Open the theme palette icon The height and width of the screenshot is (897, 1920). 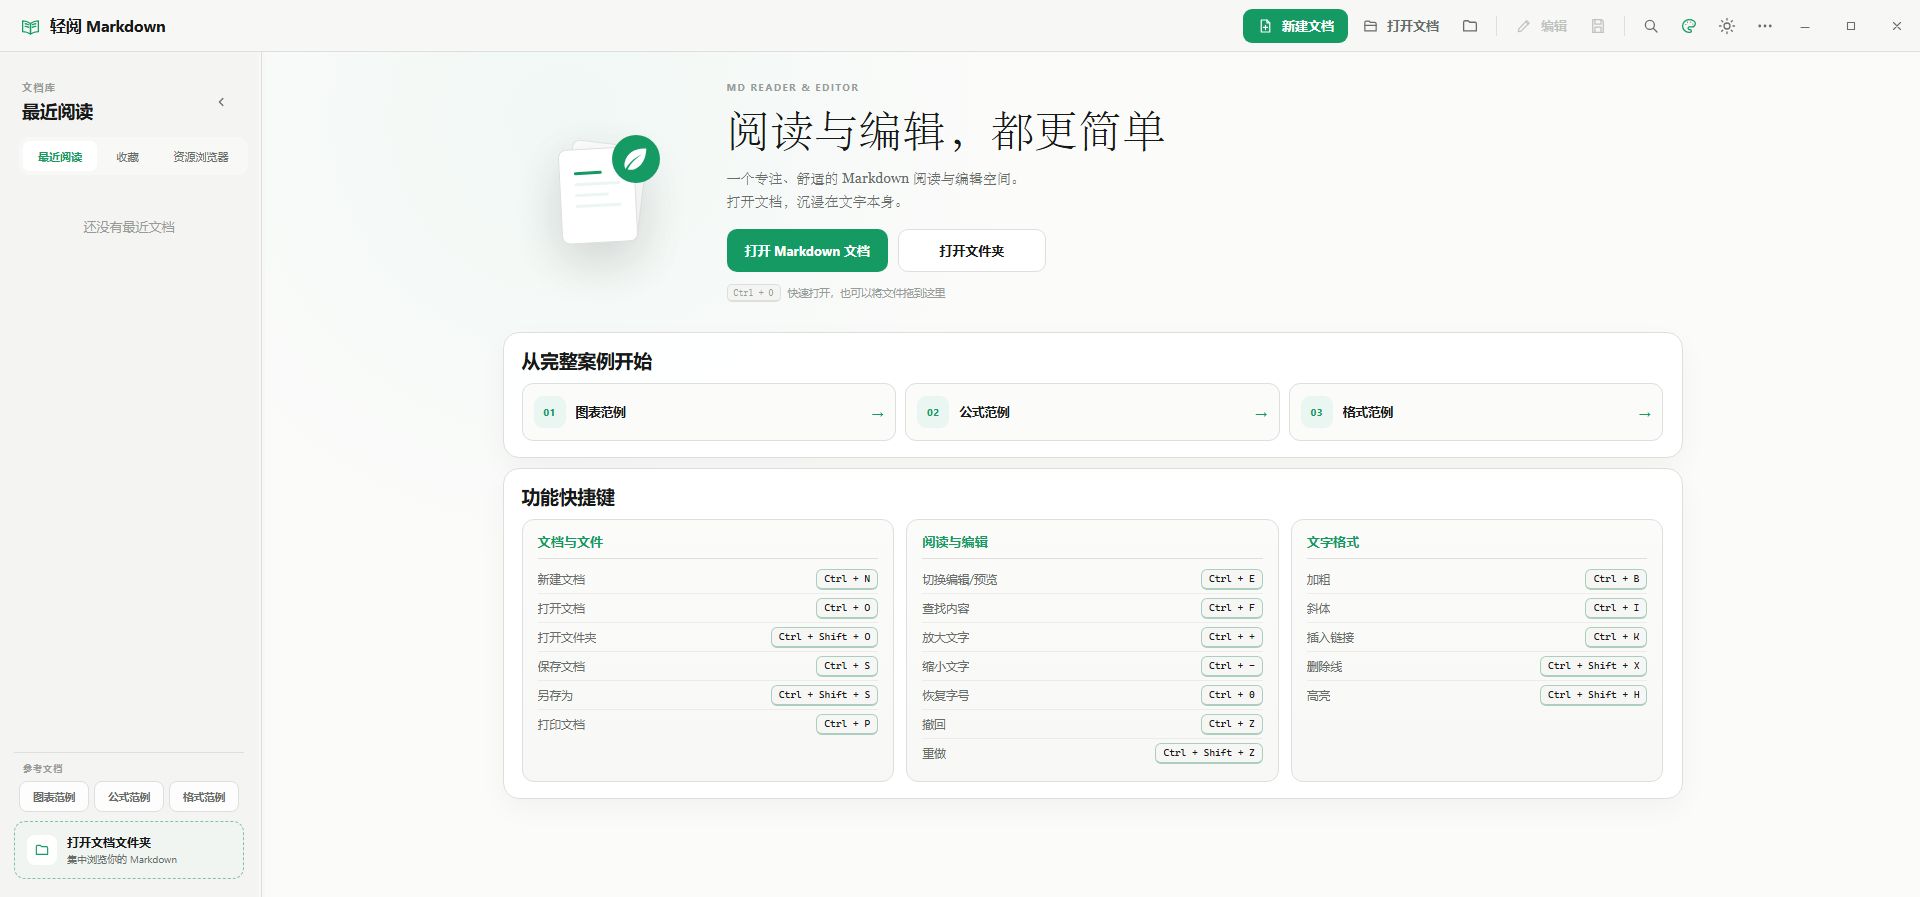pyautogui.click(x=1689, y=26)
